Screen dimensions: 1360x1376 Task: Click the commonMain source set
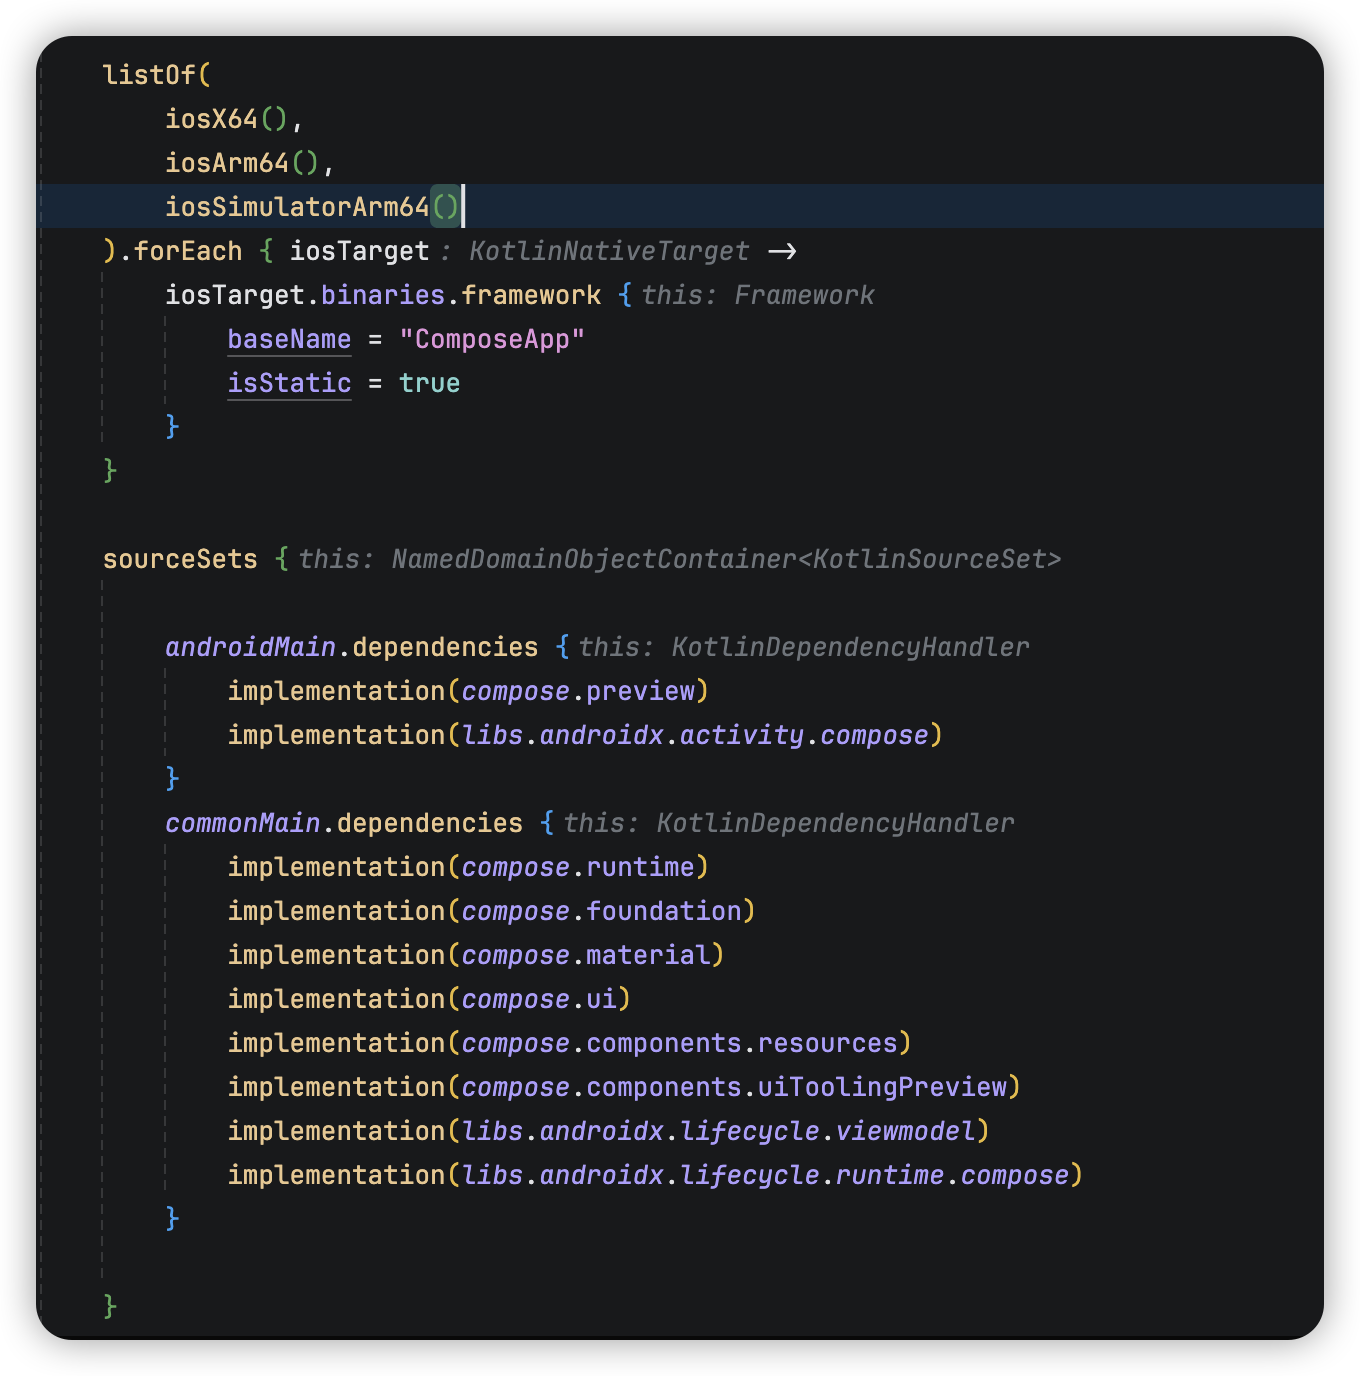pyautogui.click(x=242, y=823)
